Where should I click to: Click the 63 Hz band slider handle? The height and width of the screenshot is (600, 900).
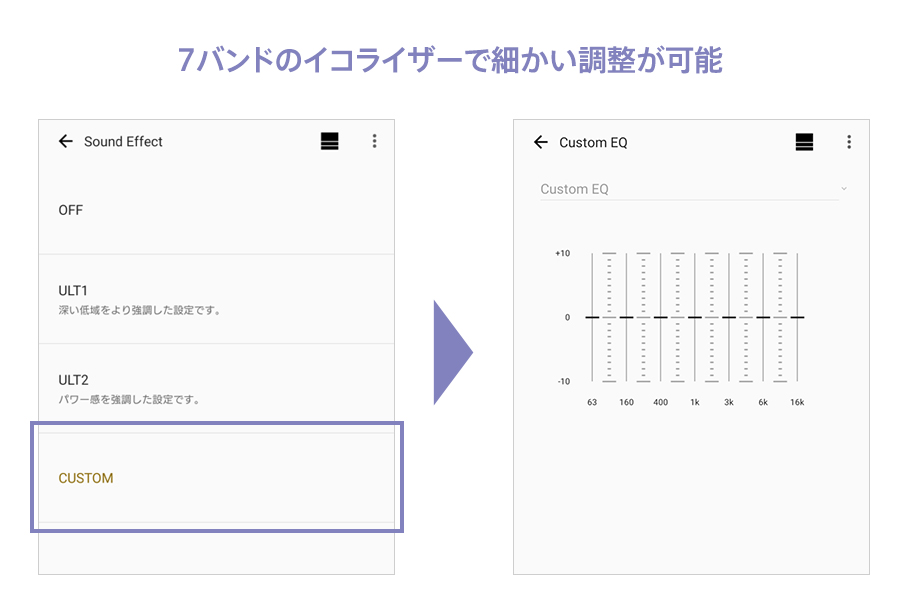point(593,317)
